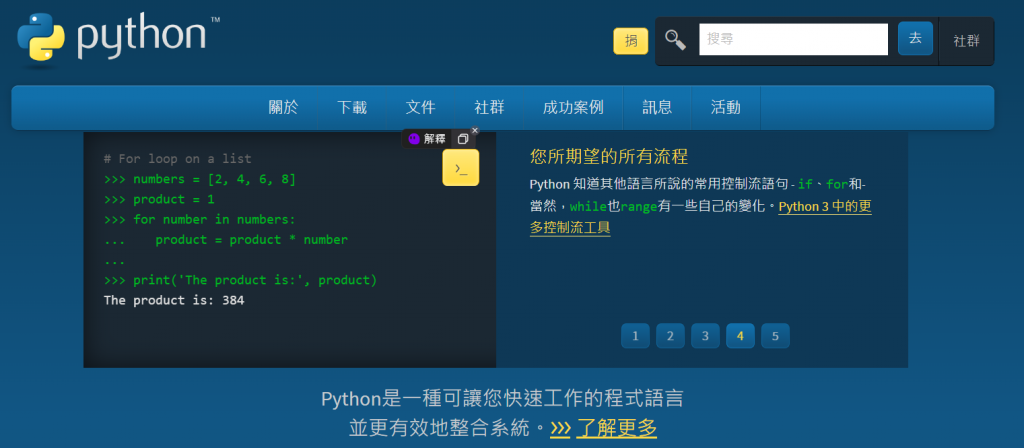Viewport: 1024px width, 448px height.
Task: Switch to slide 1
Action: click(635, 336)
